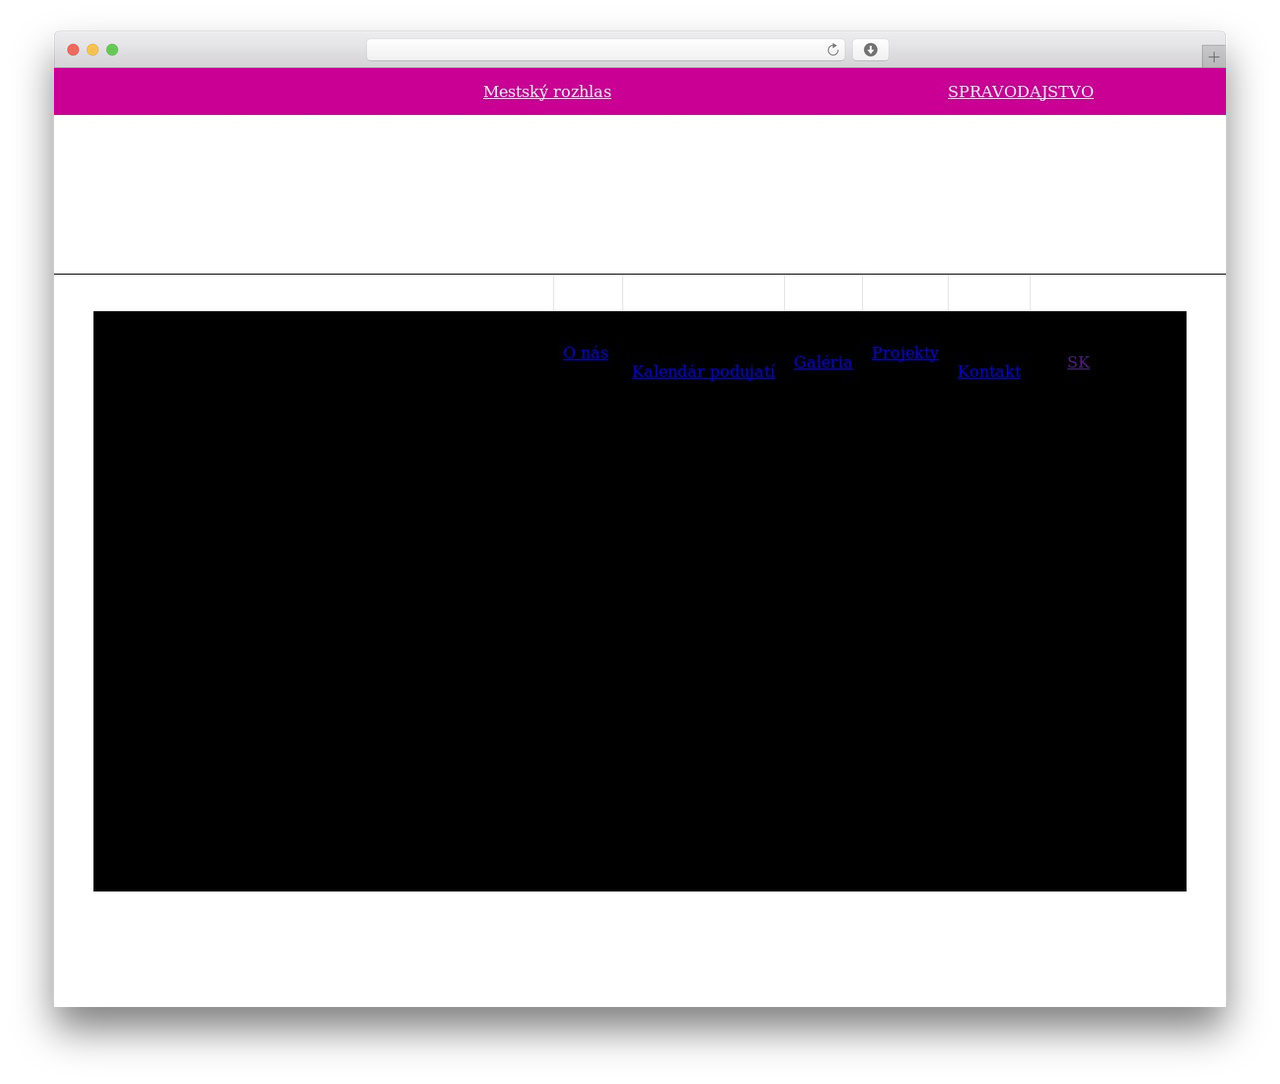This screenshot has height=1084, width=1280.
Task: Close the browser window with red button
Action: click(x=73, y=50)
